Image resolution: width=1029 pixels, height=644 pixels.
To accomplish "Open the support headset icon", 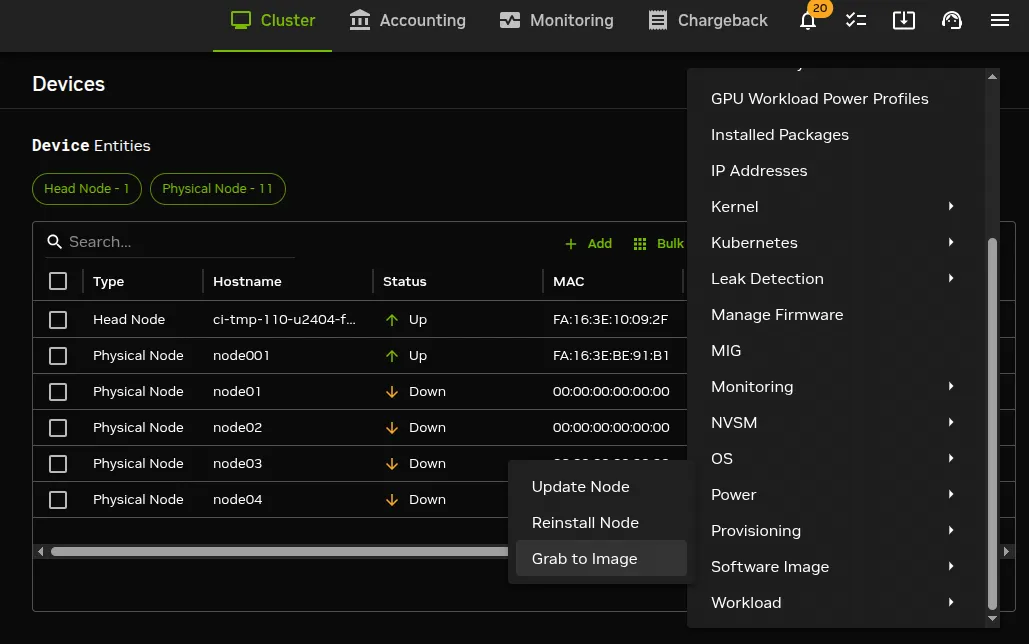I will click(x=952, y=20).
